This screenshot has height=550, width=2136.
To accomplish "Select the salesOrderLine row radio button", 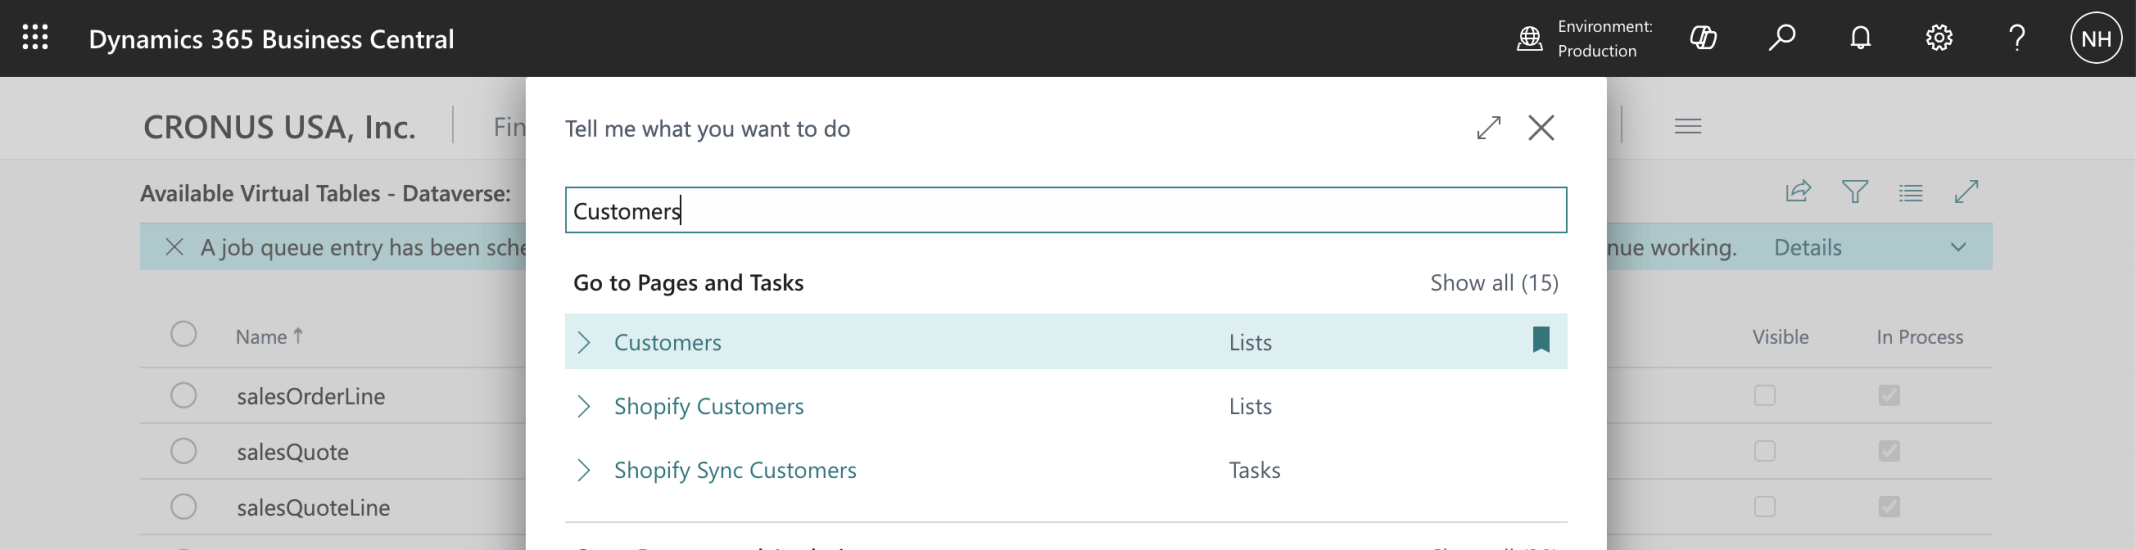I will (183, 396).
